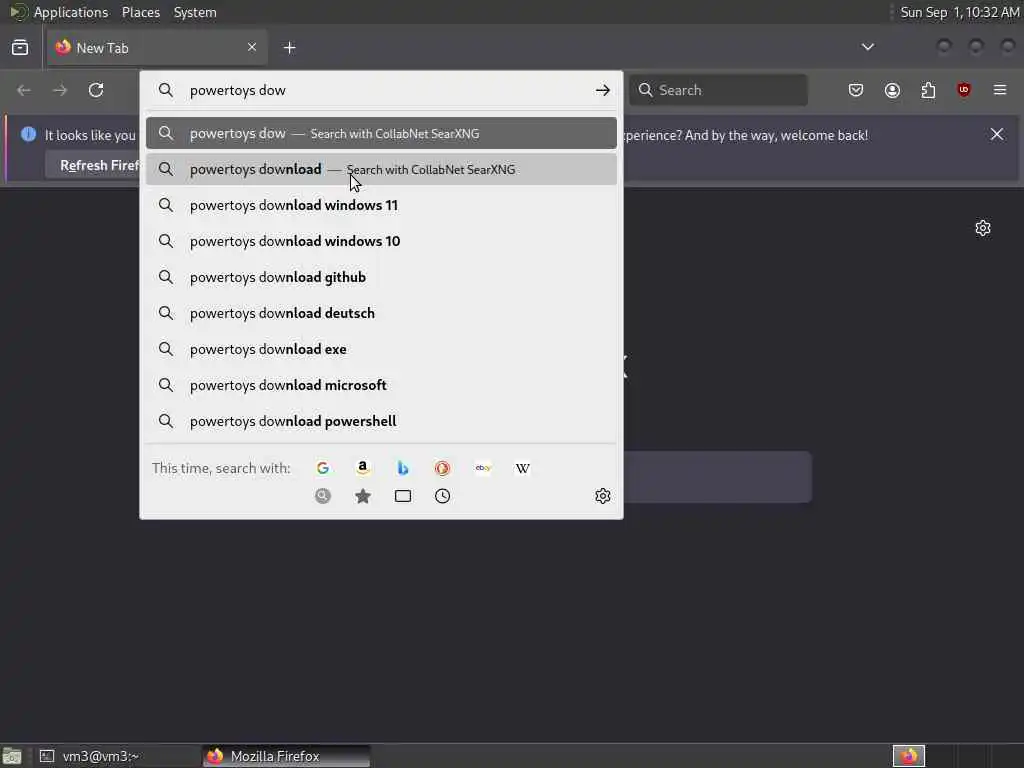Search this time with Bing icon
The height and width of the screenshot is (768, 1024).
coord(403,468)
